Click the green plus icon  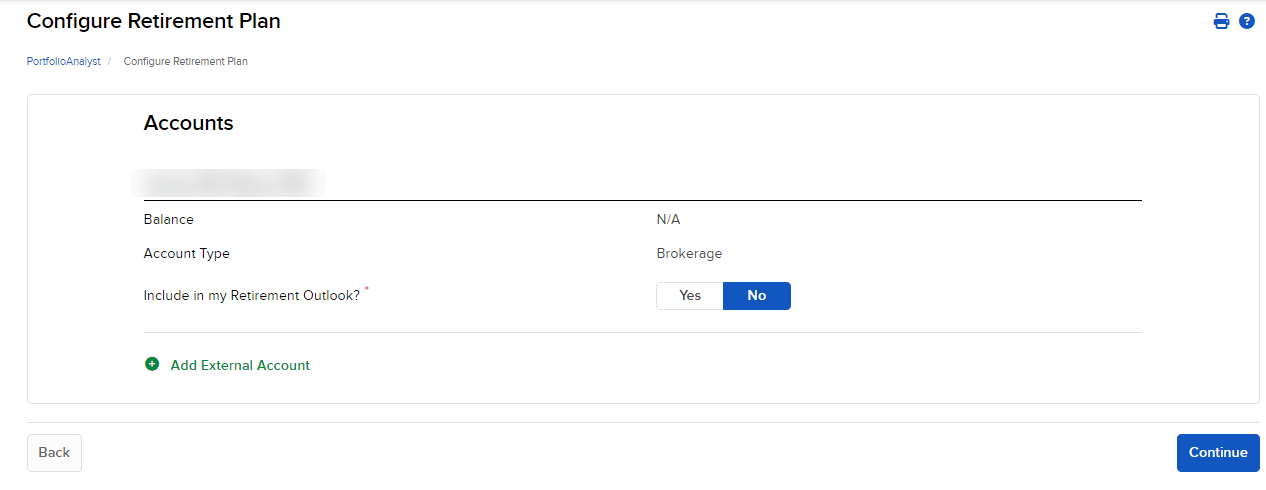click(x=152, y=365)
